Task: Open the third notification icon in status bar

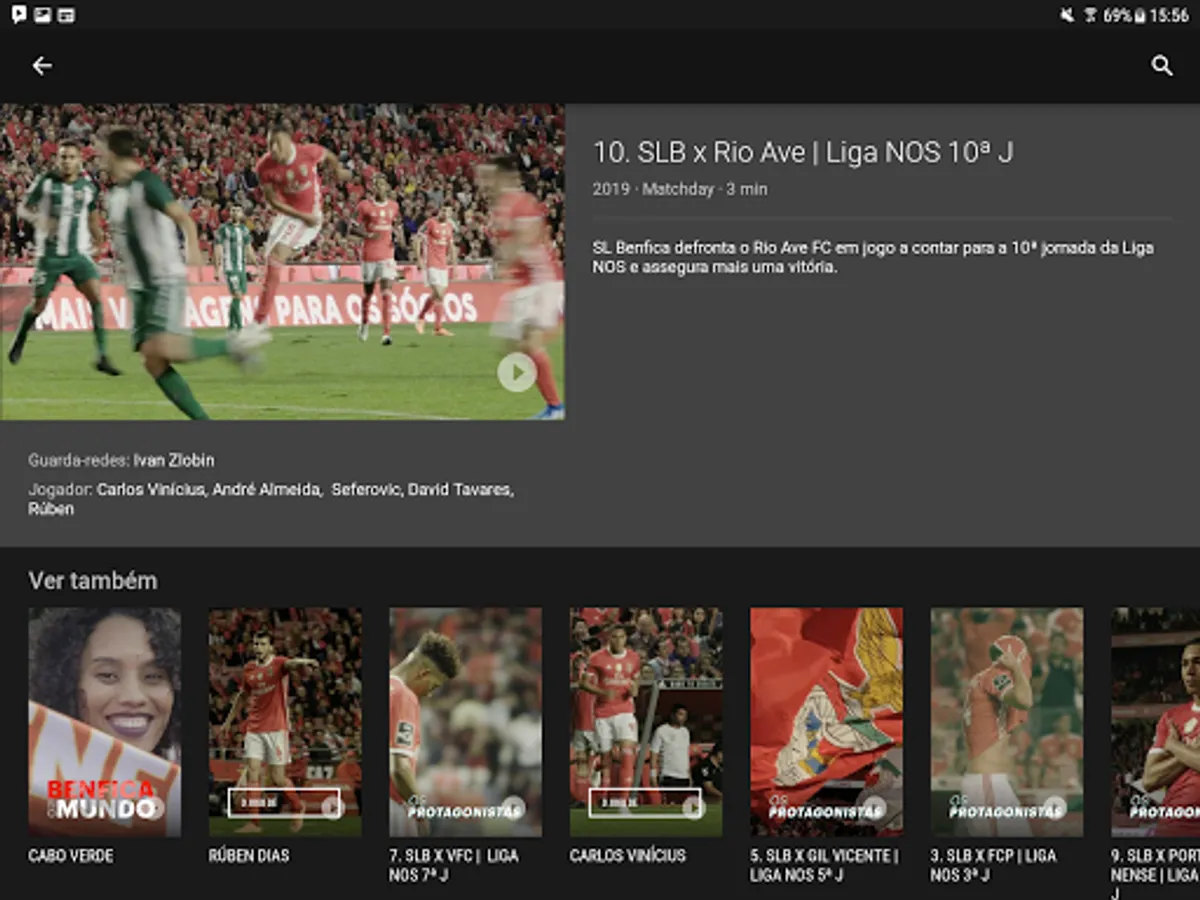Action: [66, 15]
